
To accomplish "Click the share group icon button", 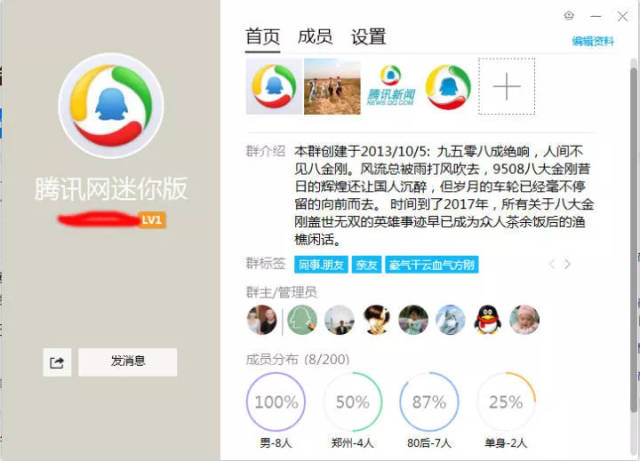I will point(57,362).
